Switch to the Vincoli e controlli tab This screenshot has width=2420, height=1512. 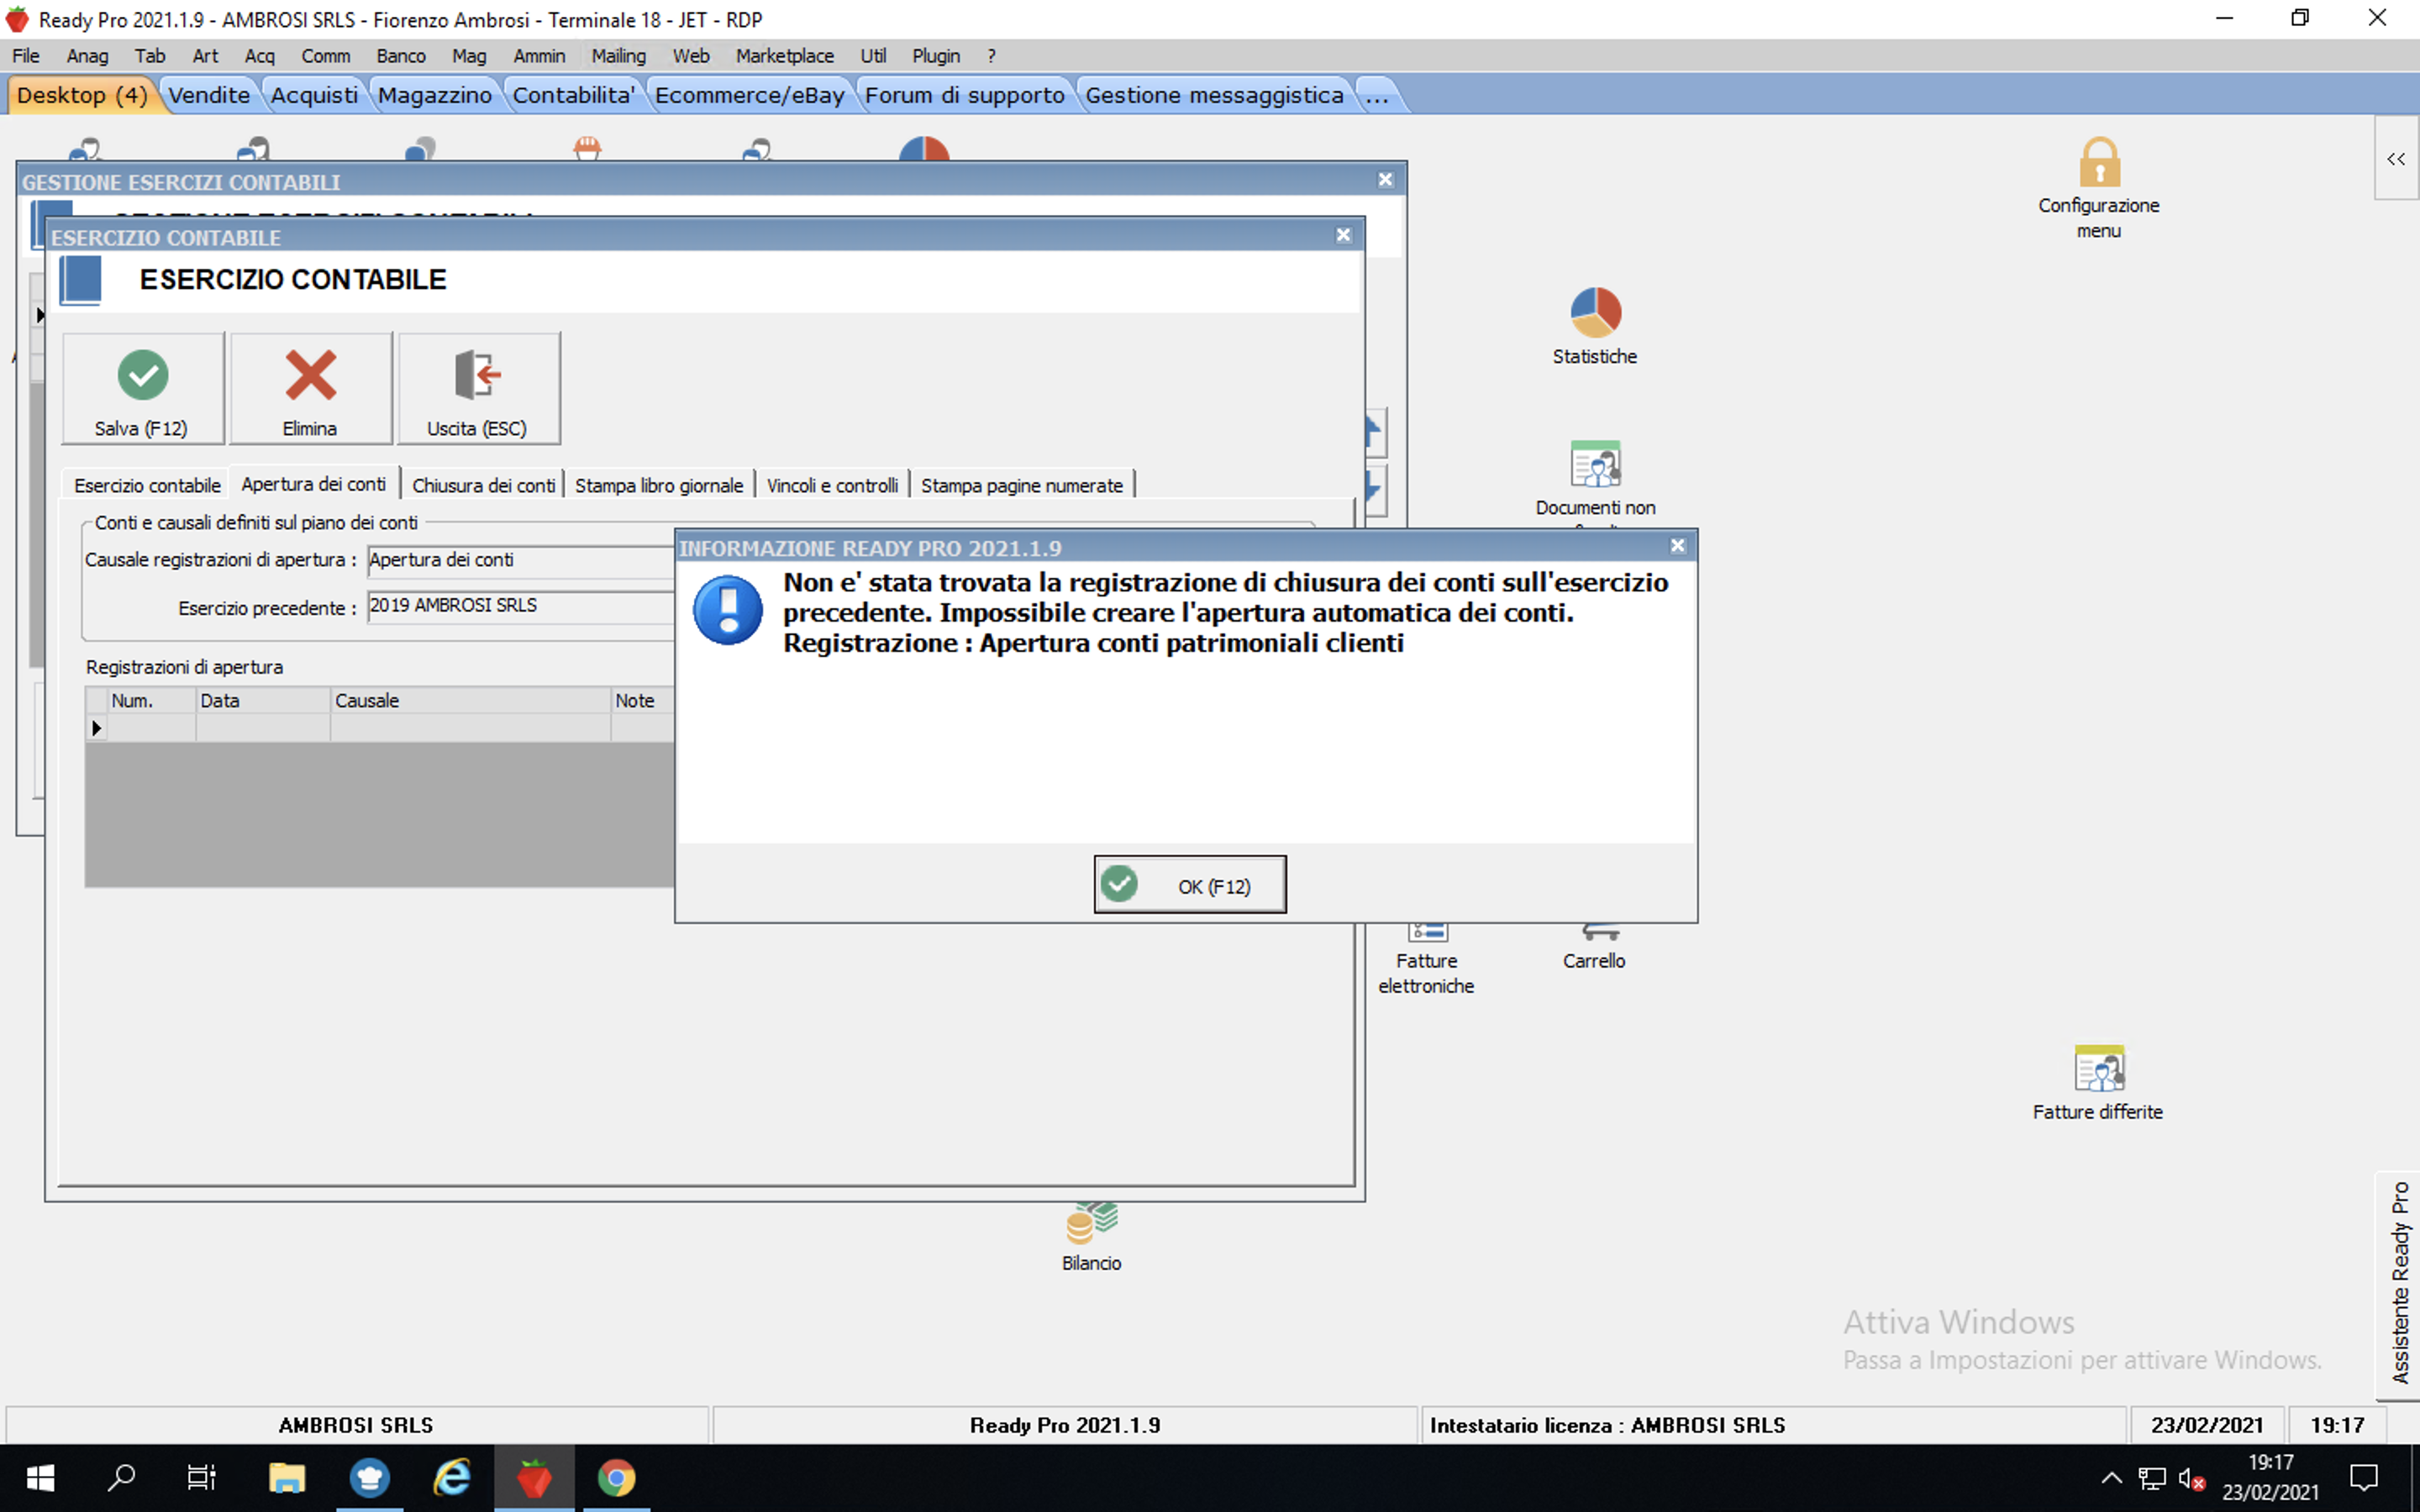[x=832, y=485]
